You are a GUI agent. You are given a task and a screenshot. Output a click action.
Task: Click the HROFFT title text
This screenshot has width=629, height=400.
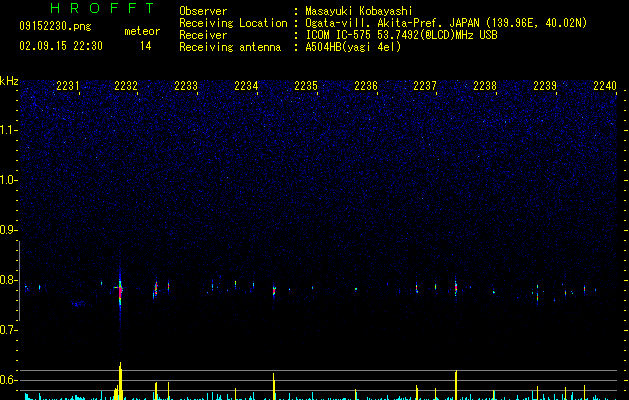pyautogui.click(x=103, y=8)
